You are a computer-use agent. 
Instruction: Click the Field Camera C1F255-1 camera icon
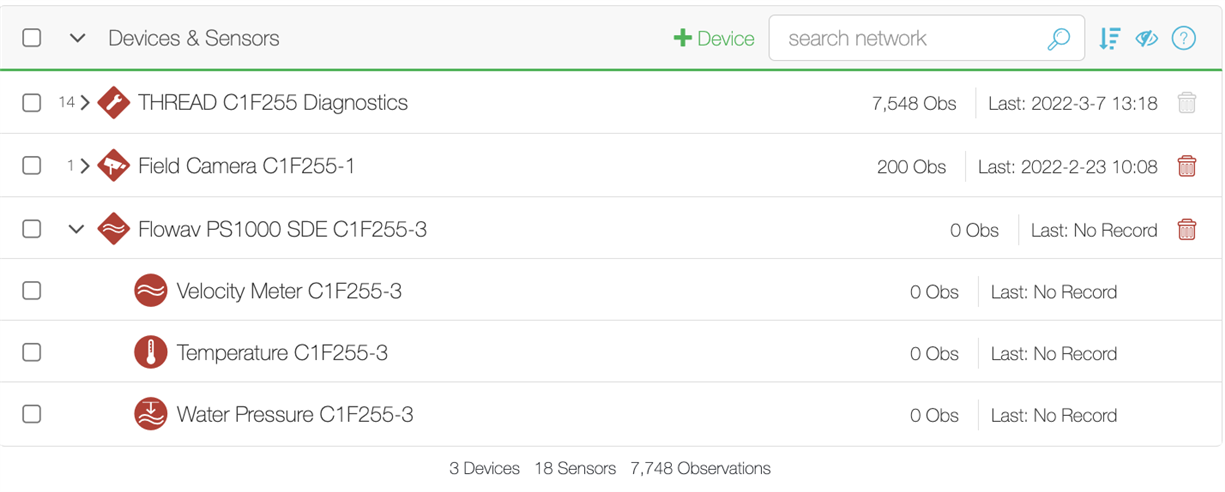[114, 166]
